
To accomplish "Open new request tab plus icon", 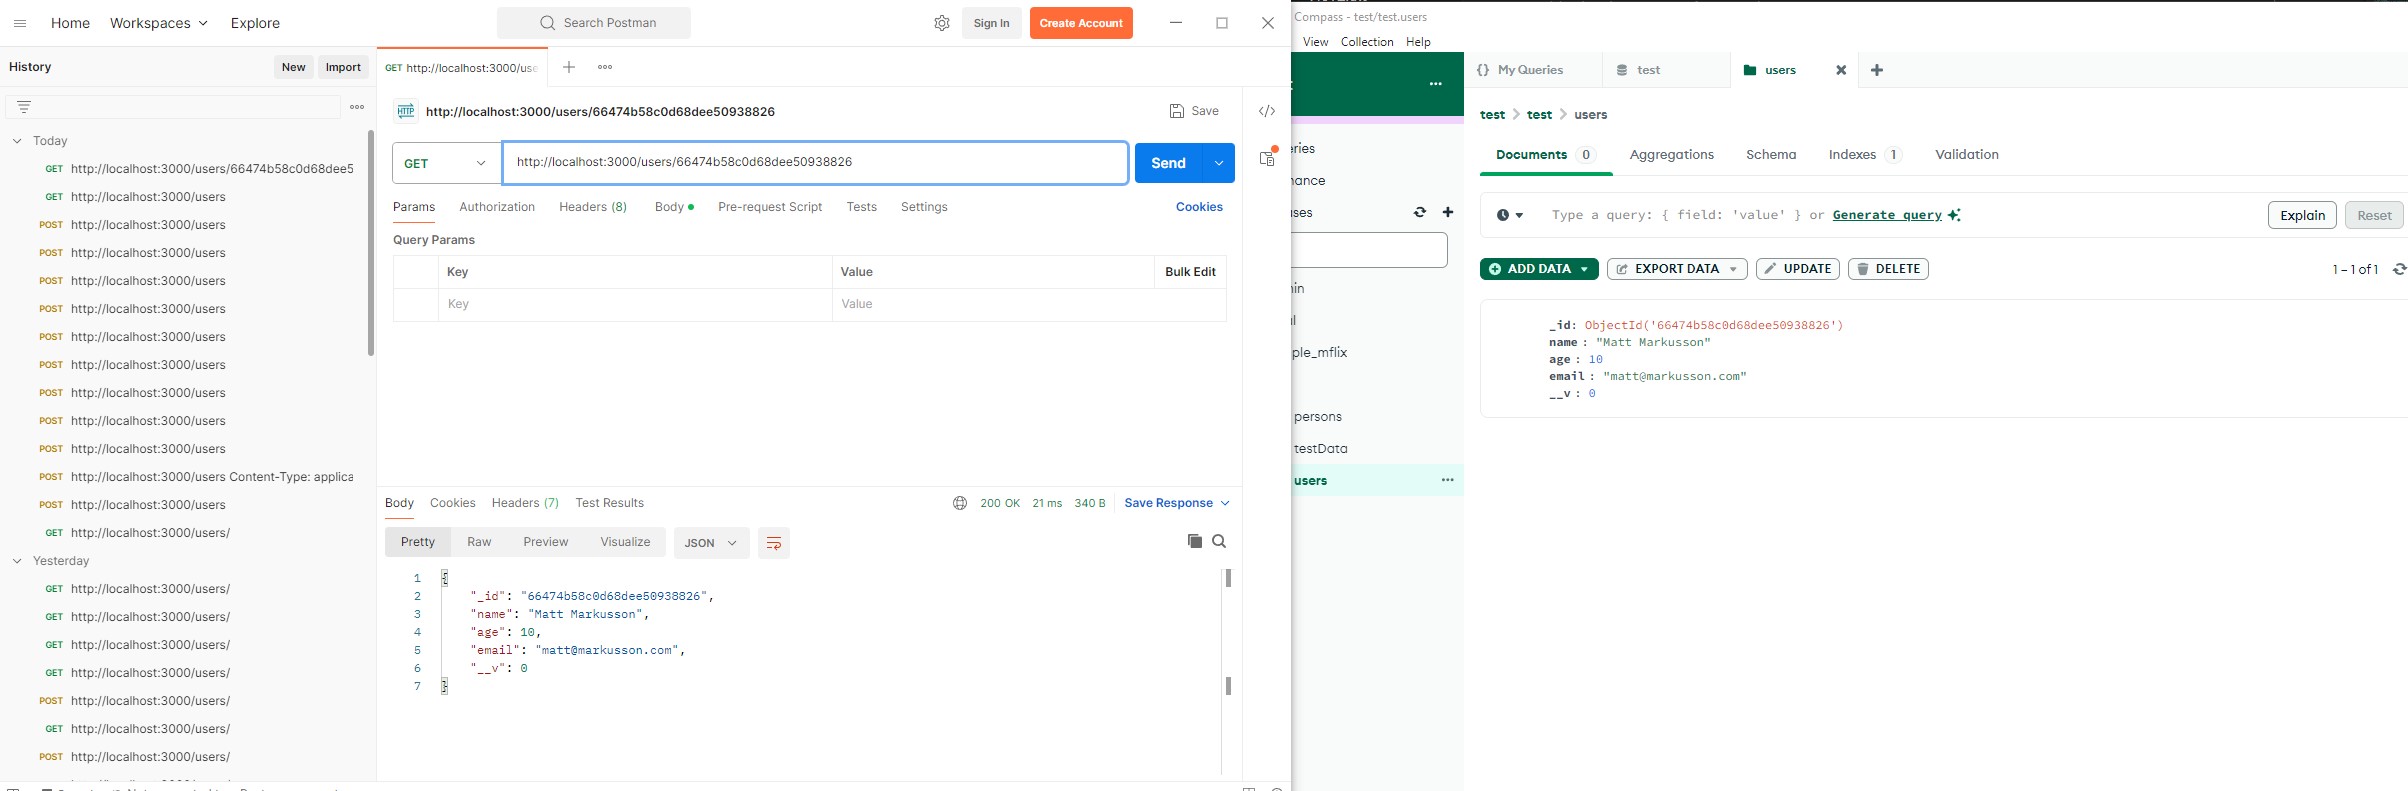I will click(569, 67).
